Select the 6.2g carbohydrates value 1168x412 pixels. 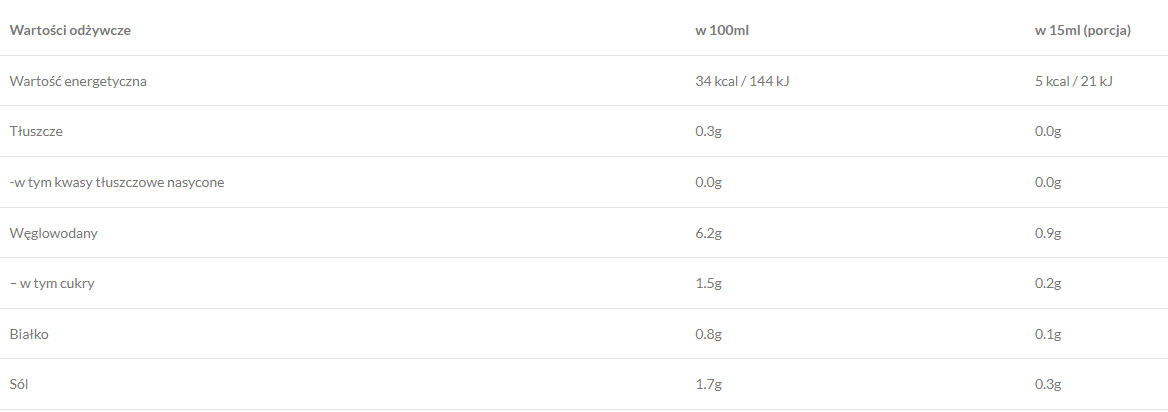[708, 233]
